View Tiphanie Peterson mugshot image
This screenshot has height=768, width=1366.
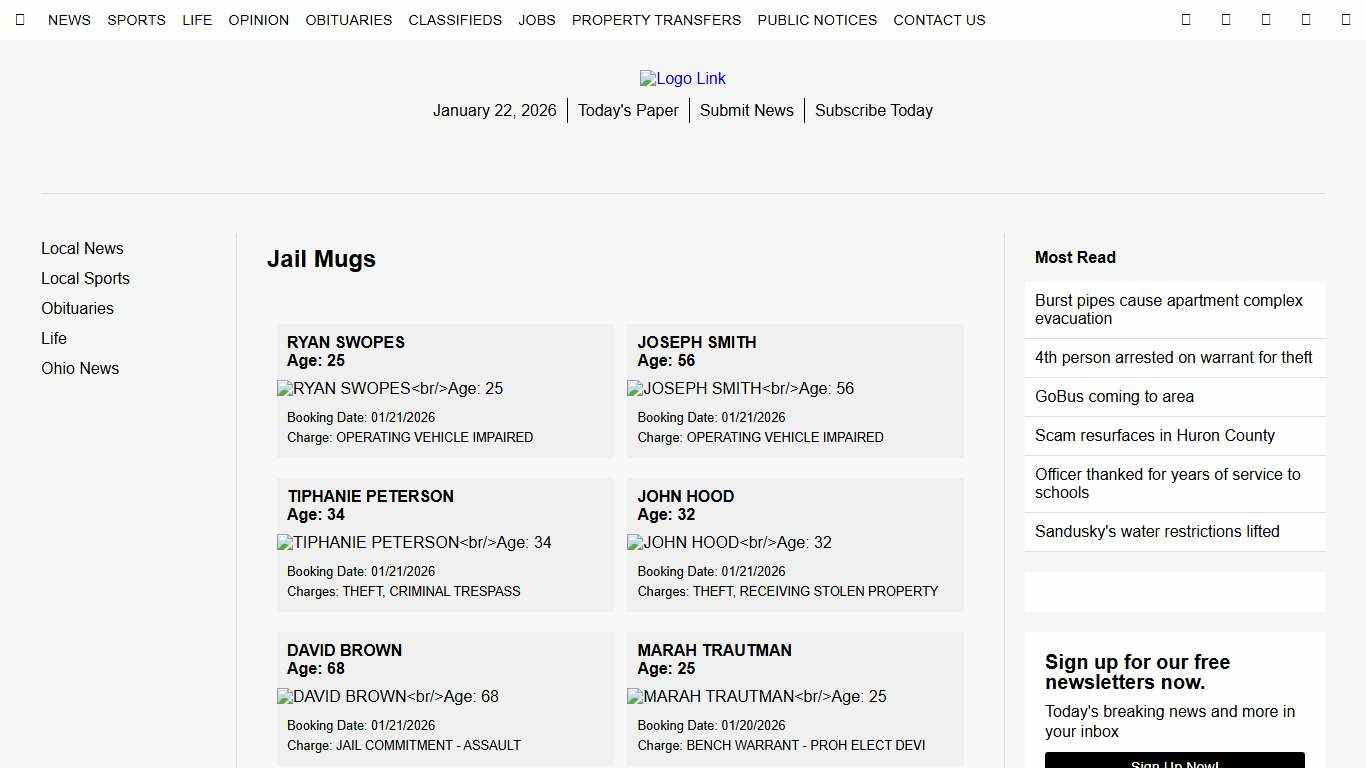(414, 543)
